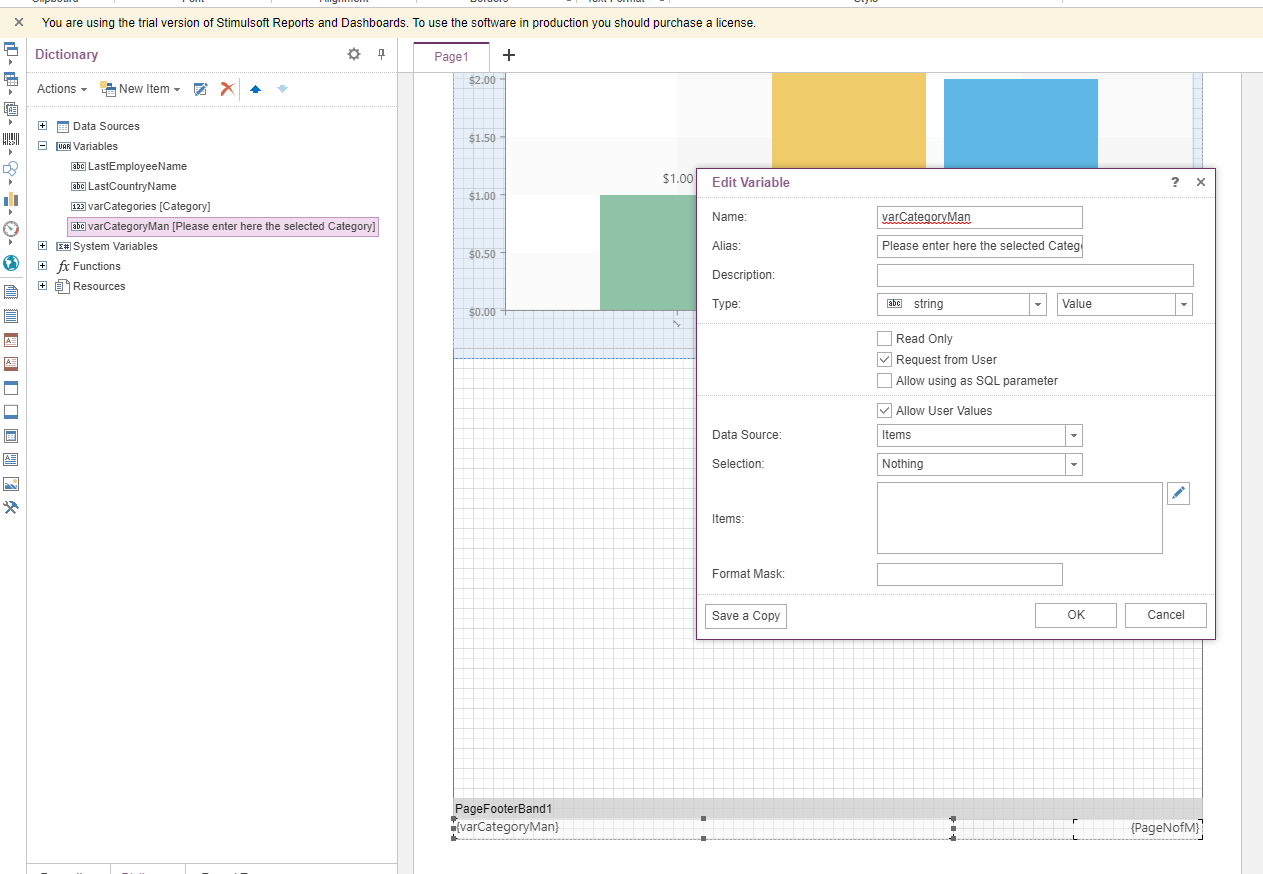Select the Map globe component in the toolbox

pyautogui.click(x=11, y=263)
